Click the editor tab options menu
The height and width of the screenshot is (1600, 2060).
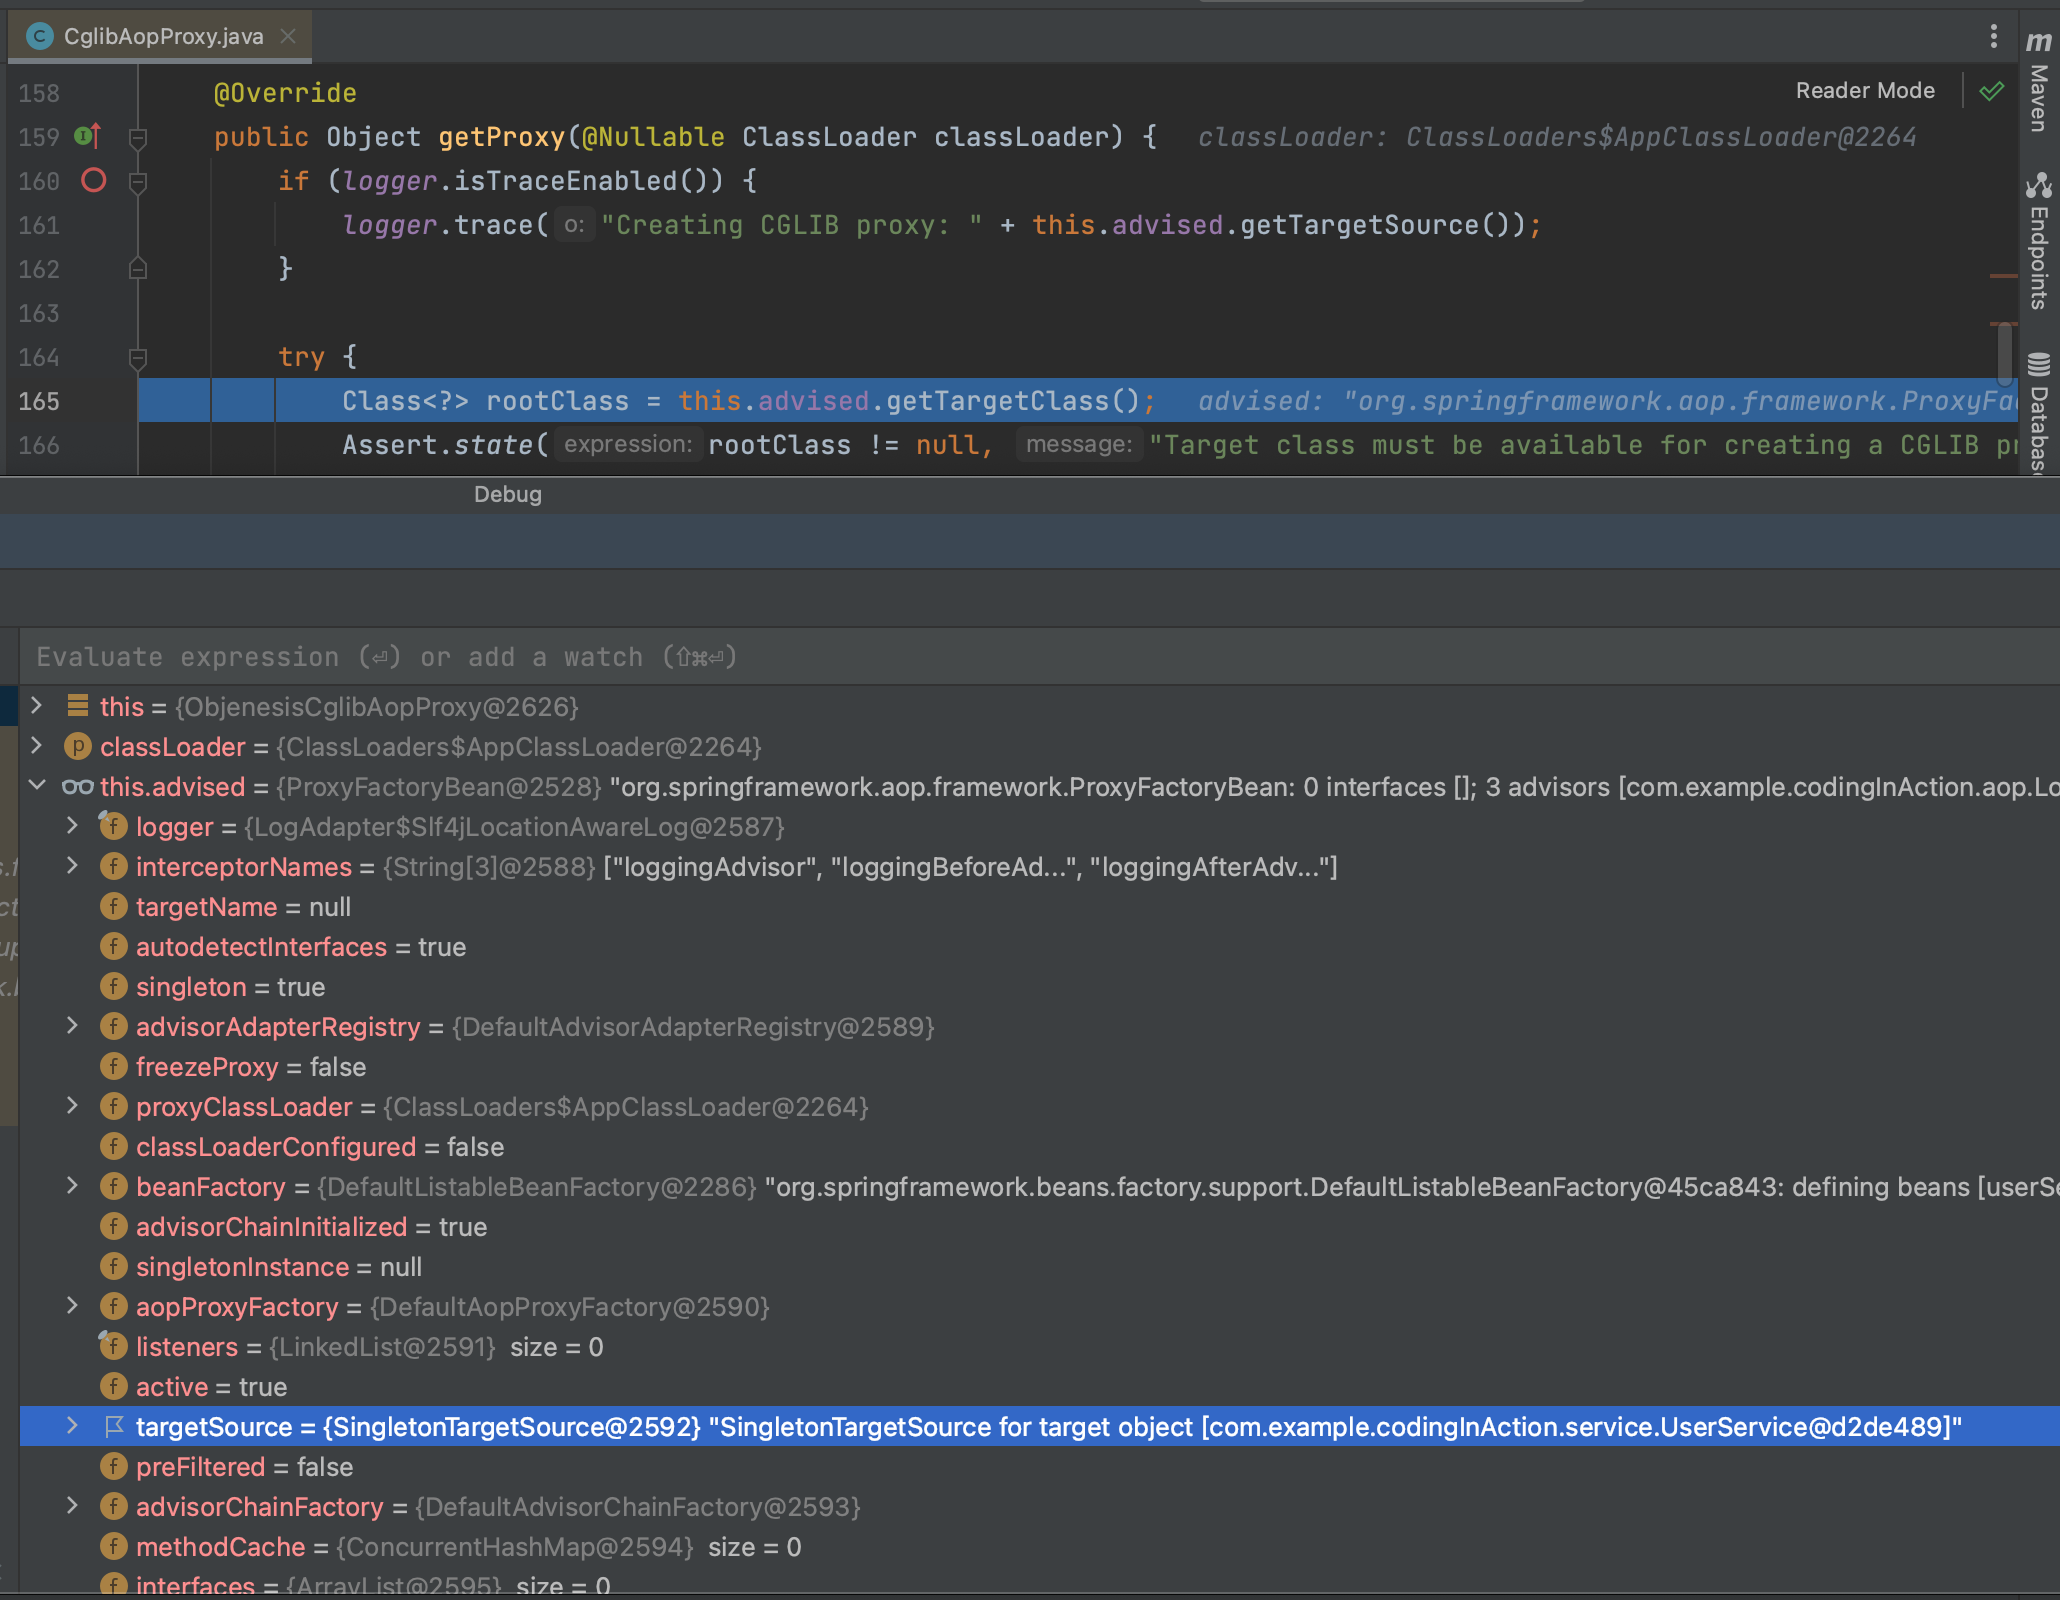(x=1993, y=37)
